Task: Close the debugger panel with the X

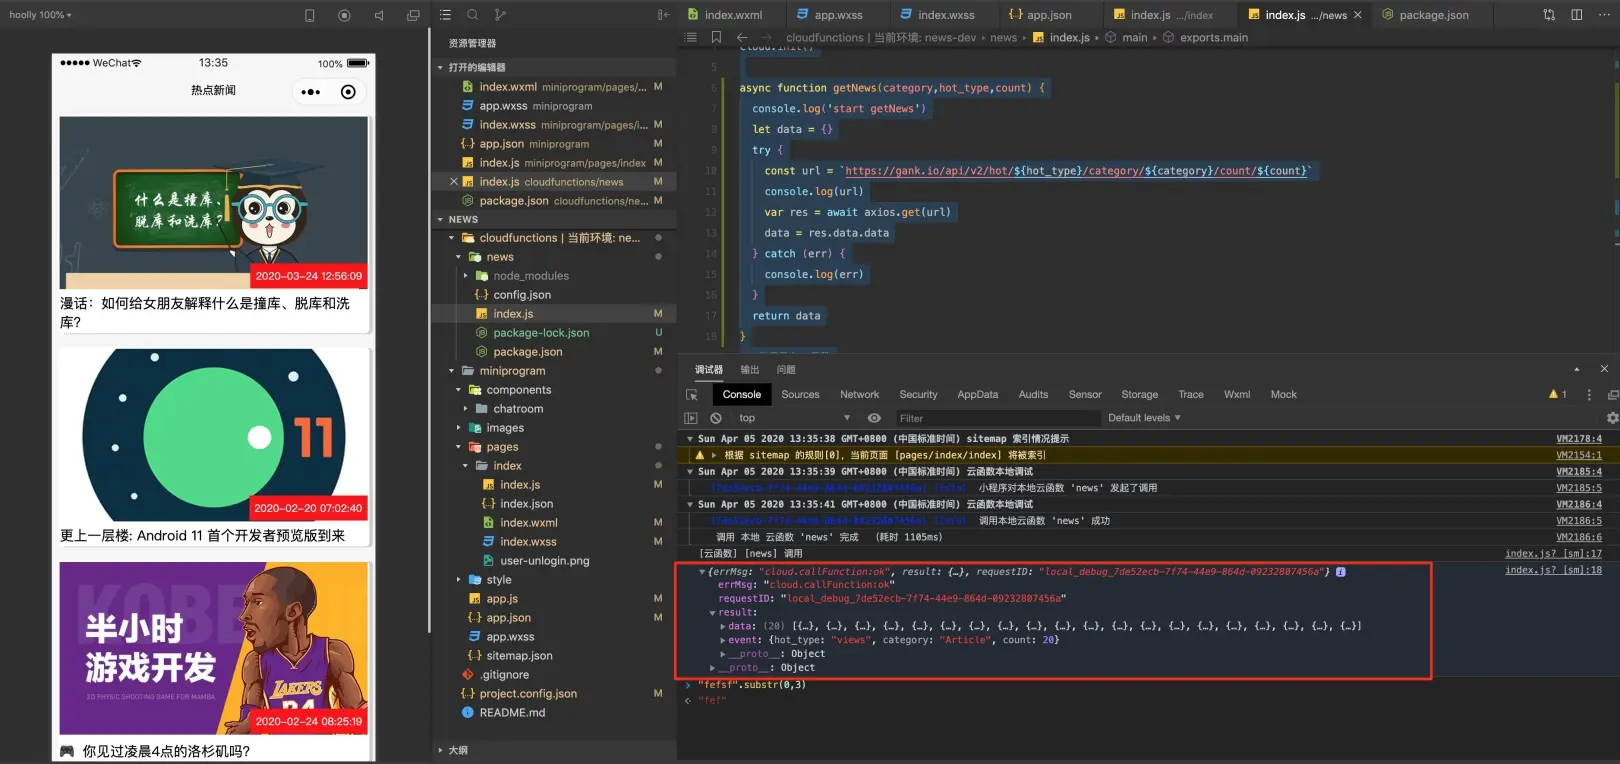Action: coord(1604,369)
